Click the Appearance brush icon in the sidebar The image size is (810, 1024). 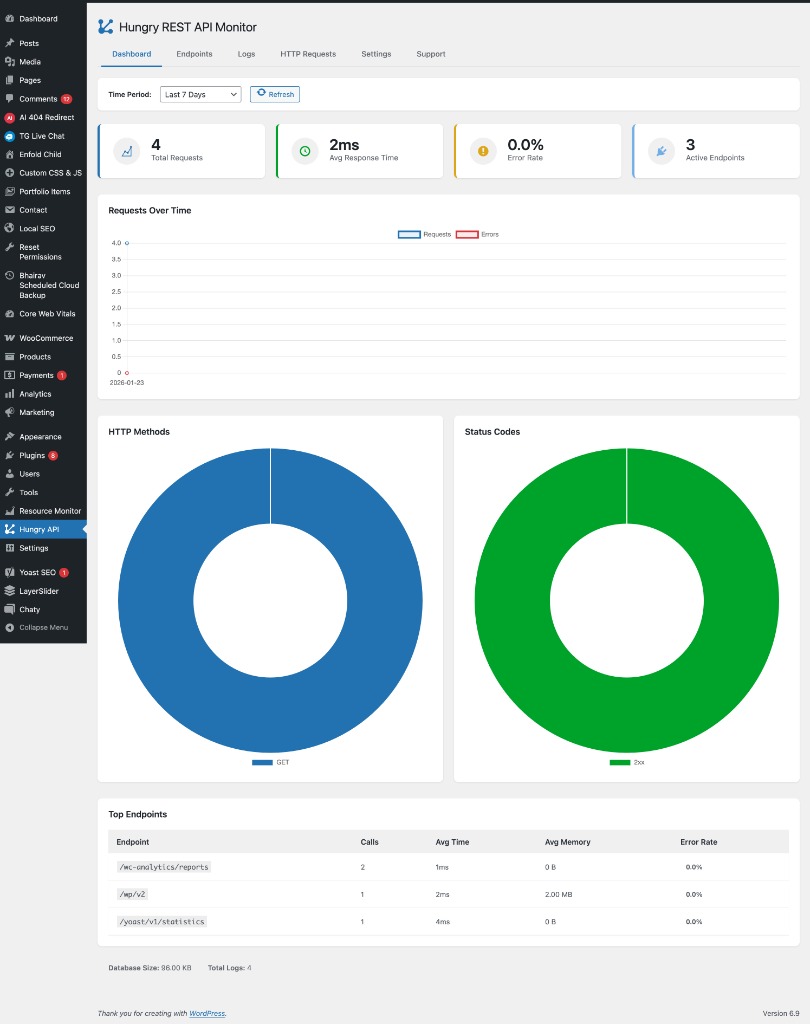coord(13,436)
